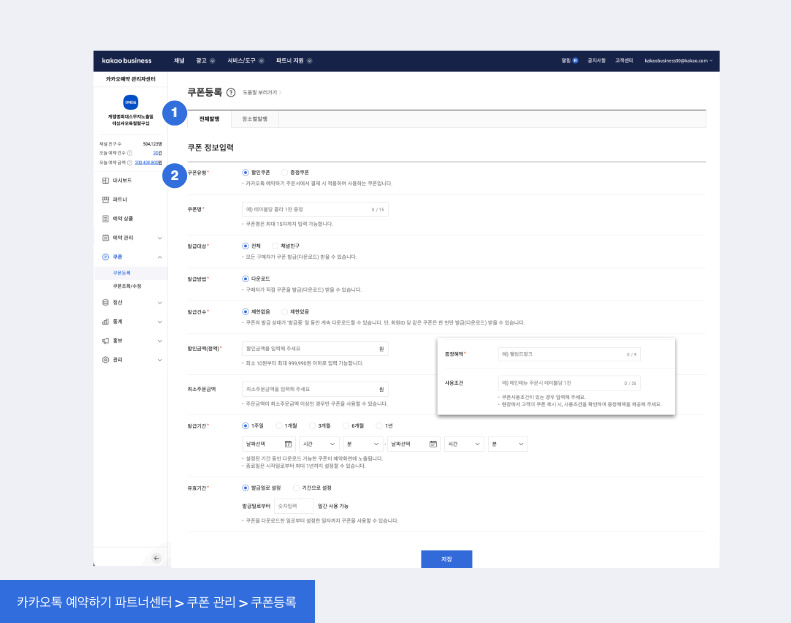Viewport: 791px width, 623px height.
Task: Click the 대시보드 dashboard sidebar icon
Action: (106, 180)
